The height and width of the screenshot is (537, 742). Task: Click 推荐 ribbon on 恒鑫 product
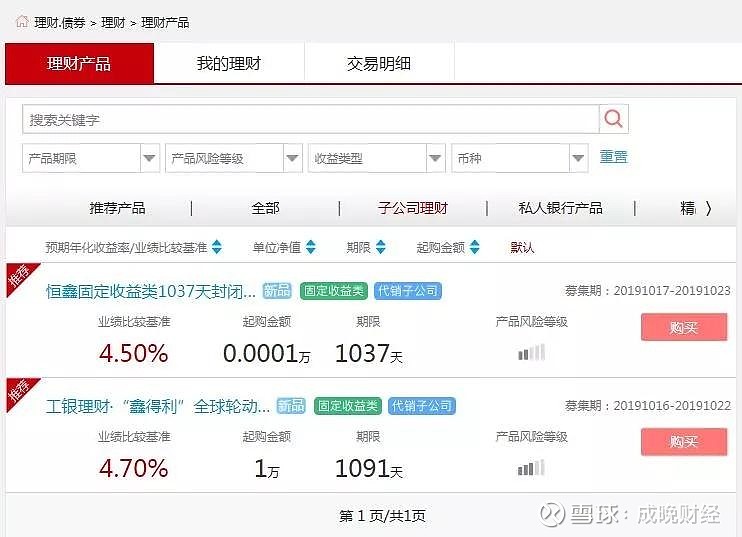pos(19,276)
